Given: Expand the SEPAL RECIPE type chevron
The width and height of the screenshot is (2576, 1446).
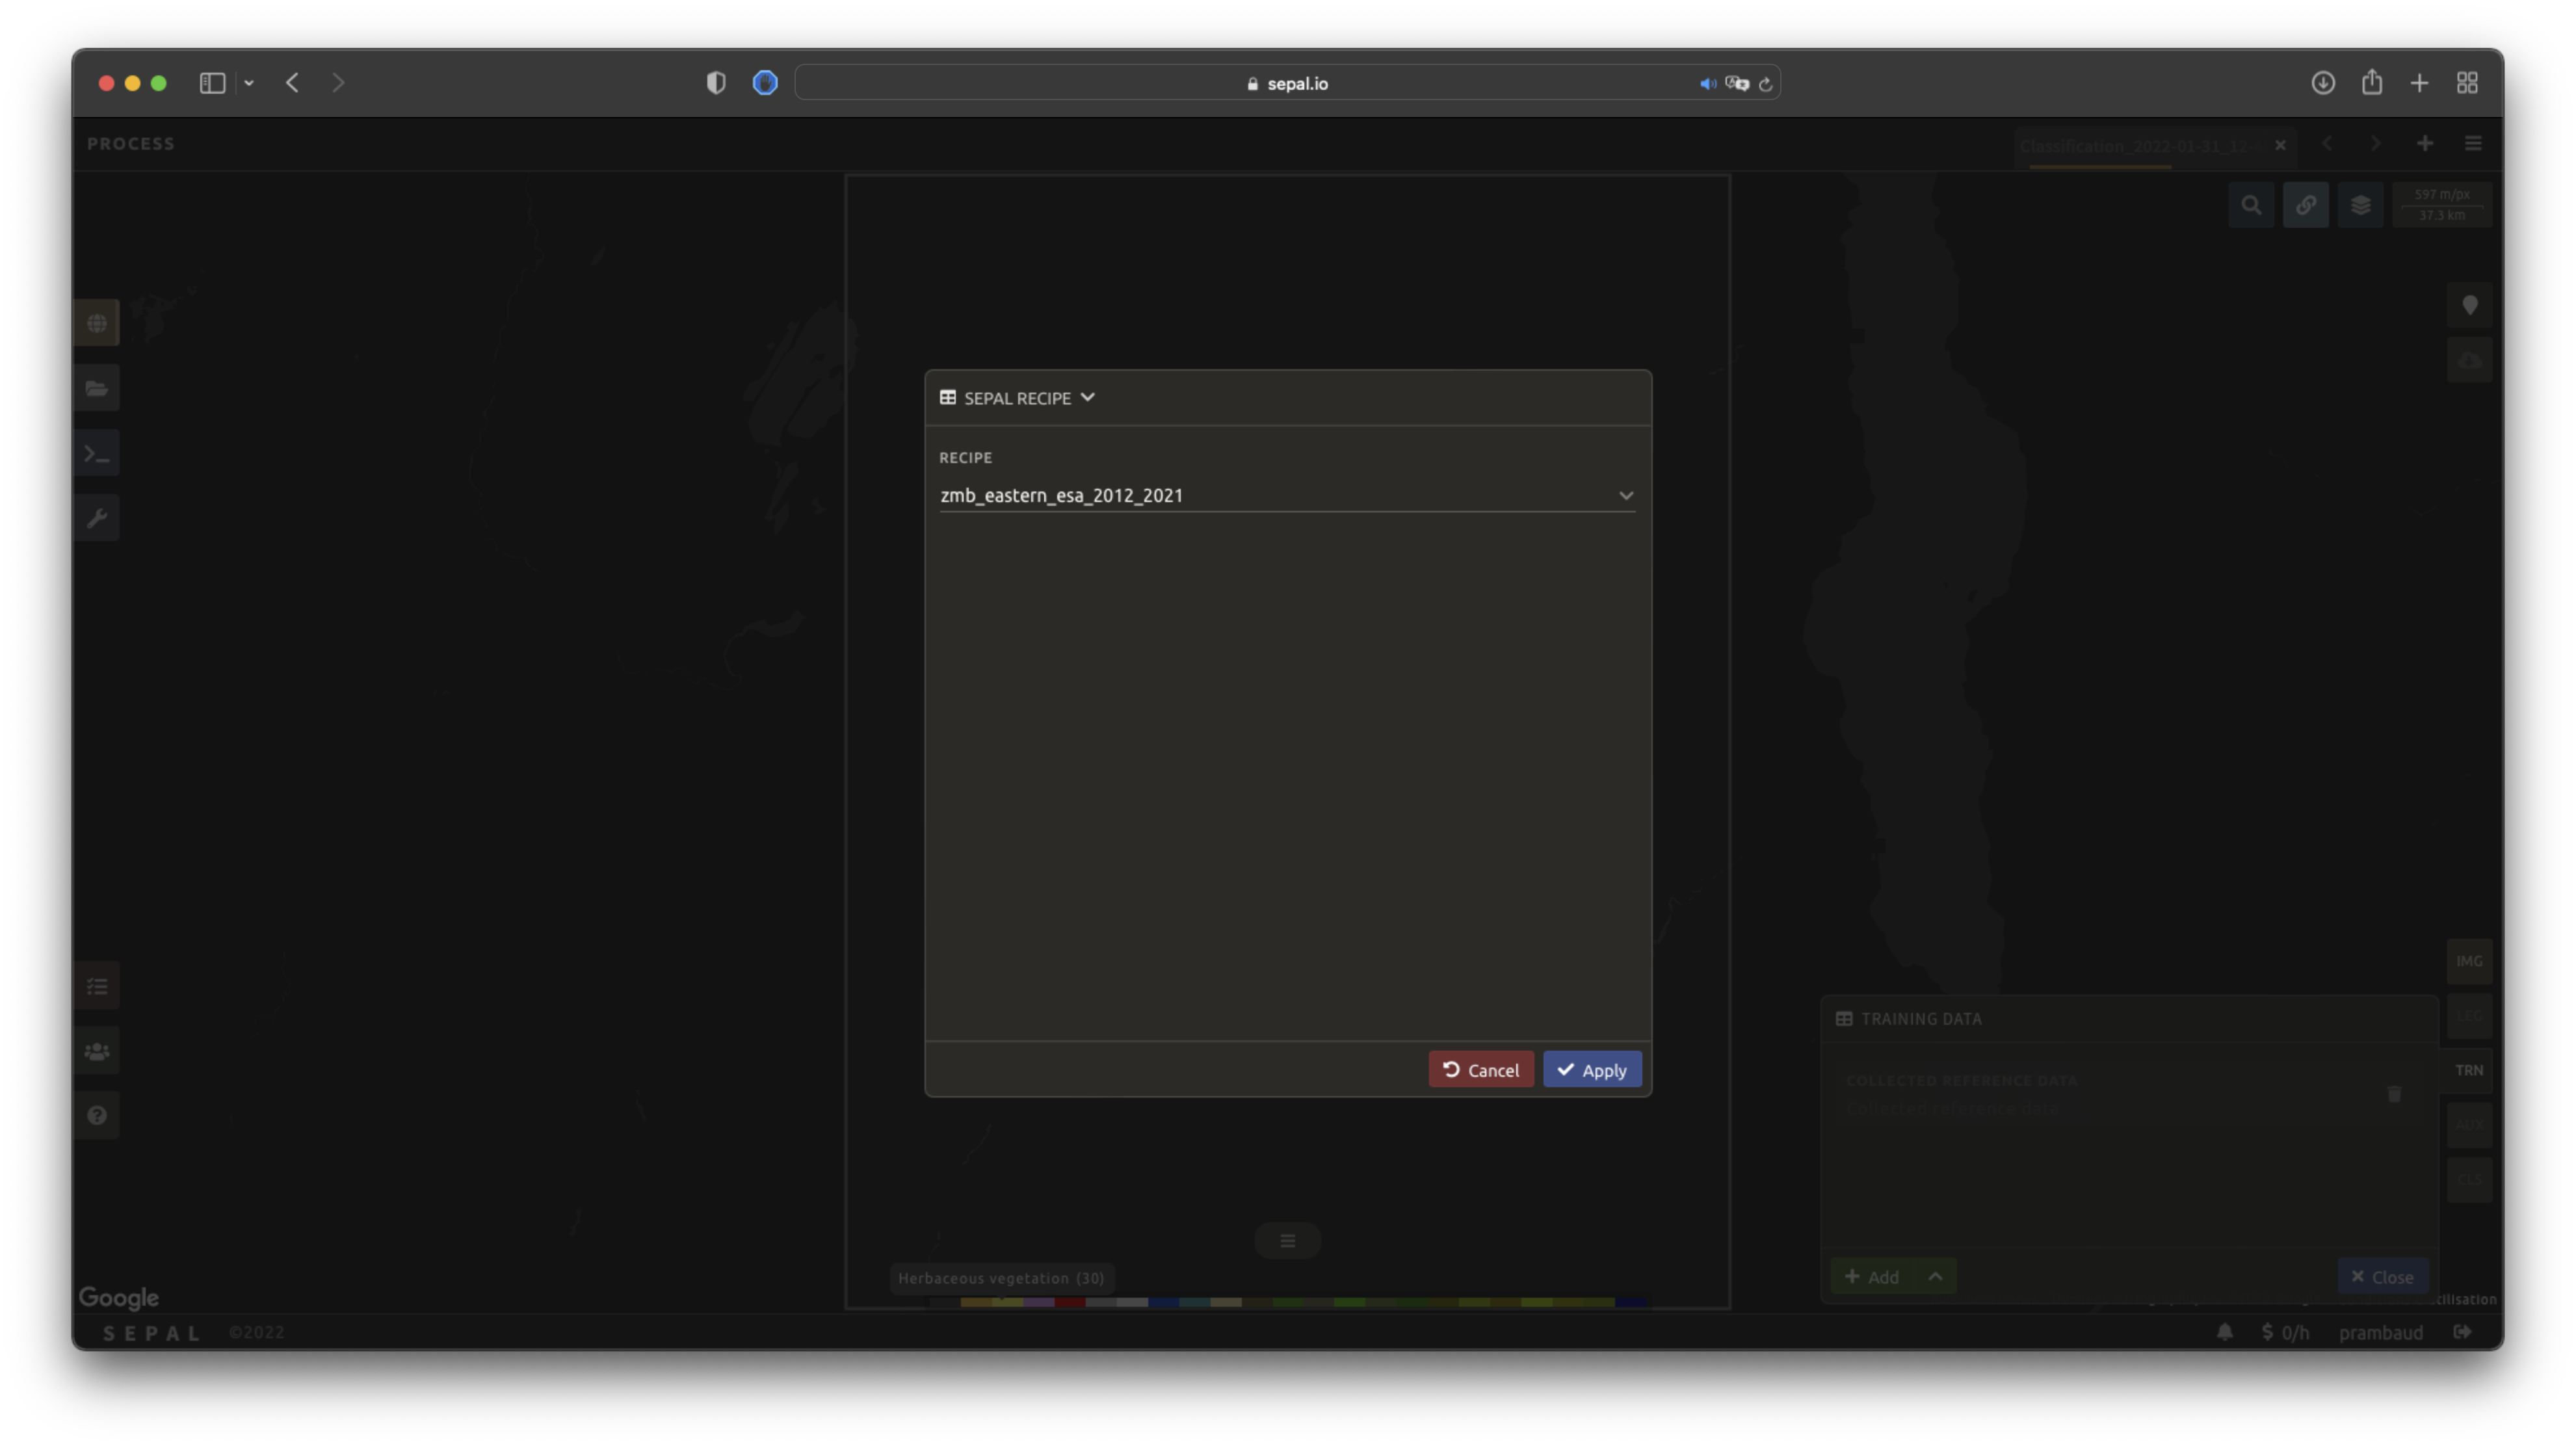Looking at the screenshot, I should point(1088,398).
